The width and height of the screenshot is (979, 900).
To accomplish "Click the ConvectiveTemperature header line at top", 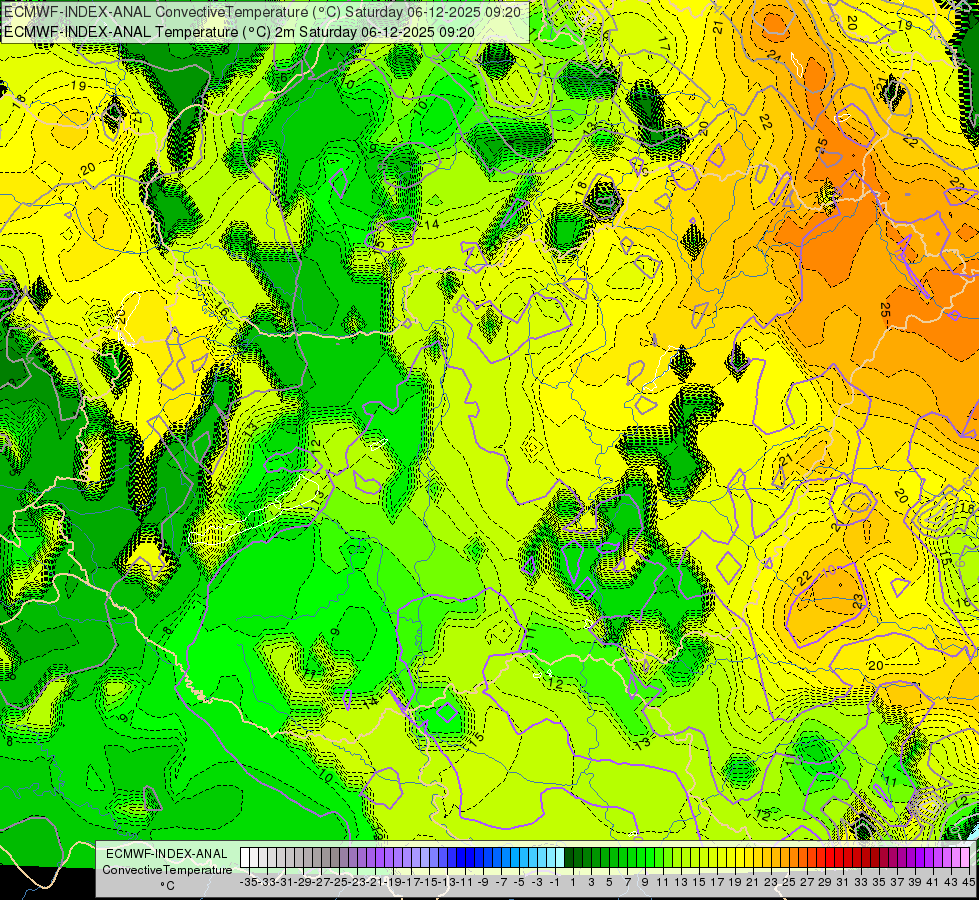I will point(263,11).
